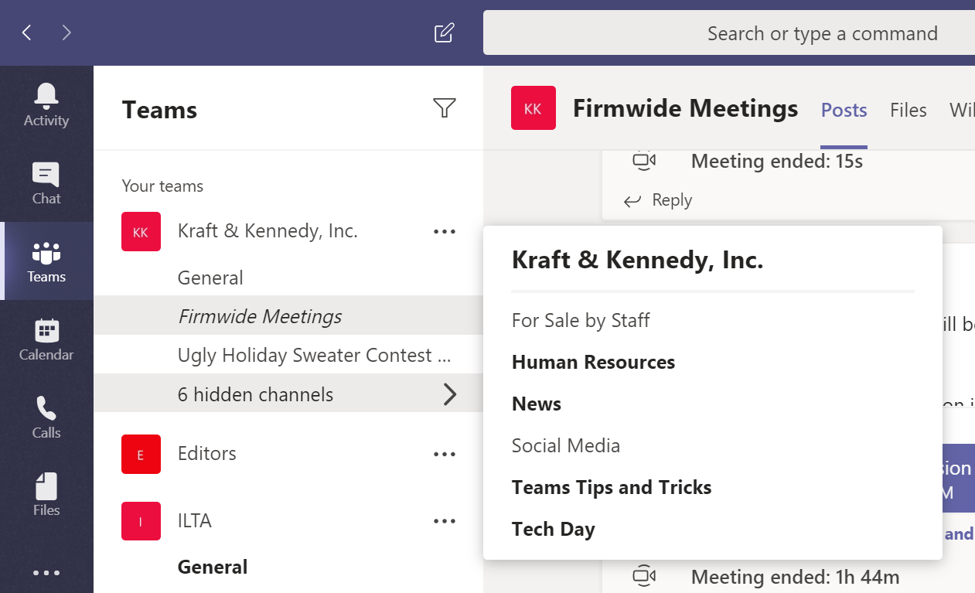Open more options for ILTA team
The height and width of the screenshot is (593, 975).
[x=444, y=521]
